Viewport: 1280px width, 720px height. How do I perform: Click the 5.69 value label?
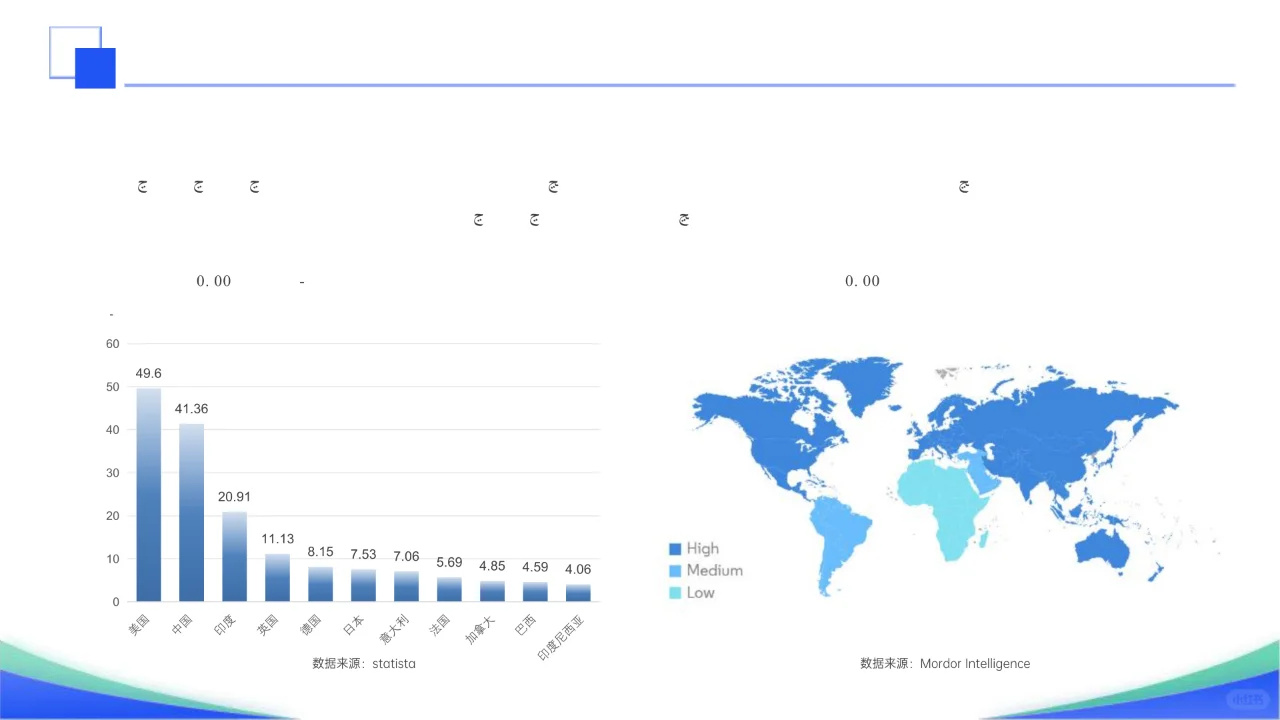(x=449, y=563)
